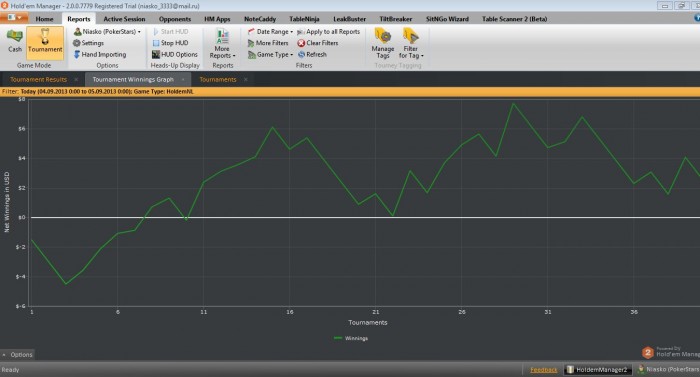Open Niasko (PokerStars) player dropdown

pyautogui.click(x=107, y=32)
